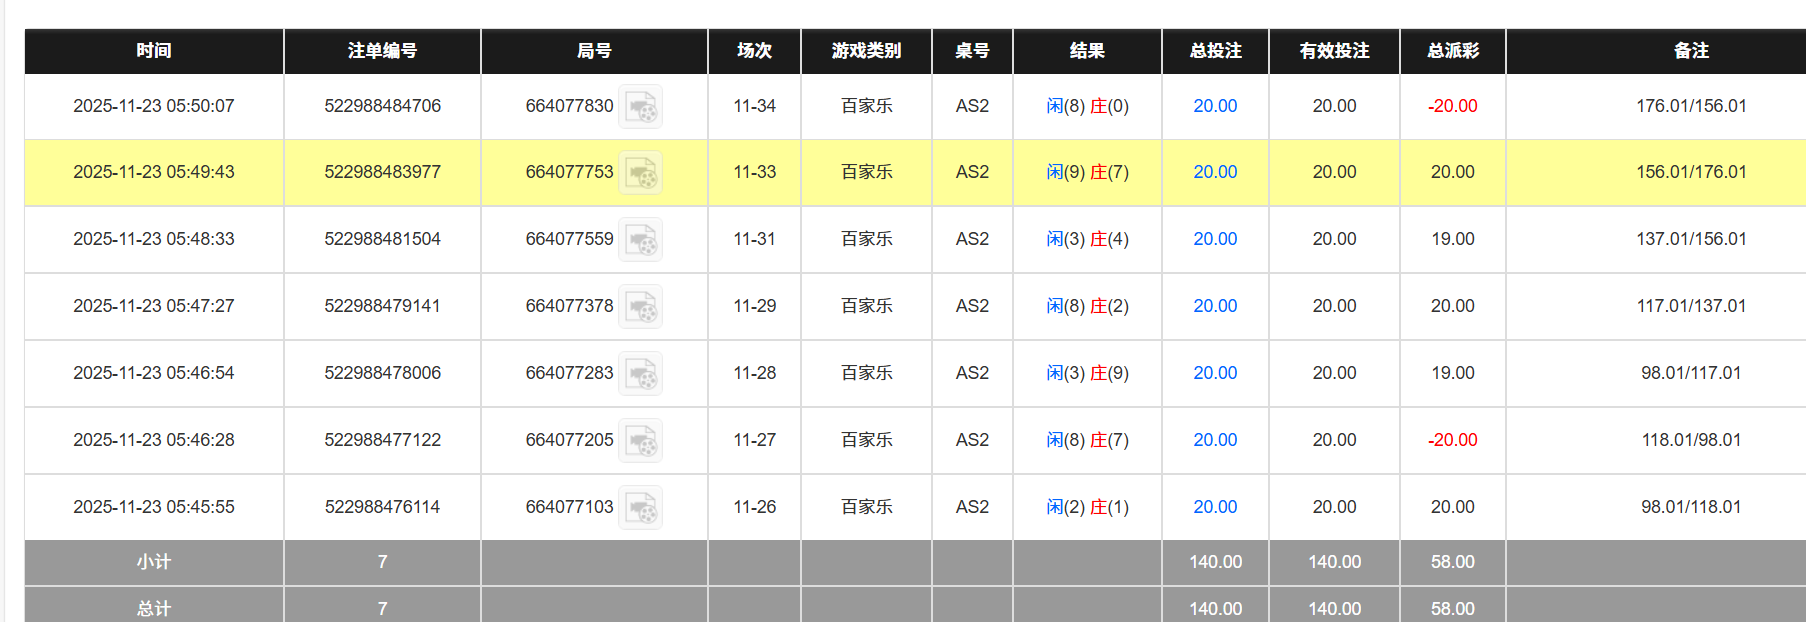
Task: Click remark value 176.01/156.01
Action: pos(1691,106)
